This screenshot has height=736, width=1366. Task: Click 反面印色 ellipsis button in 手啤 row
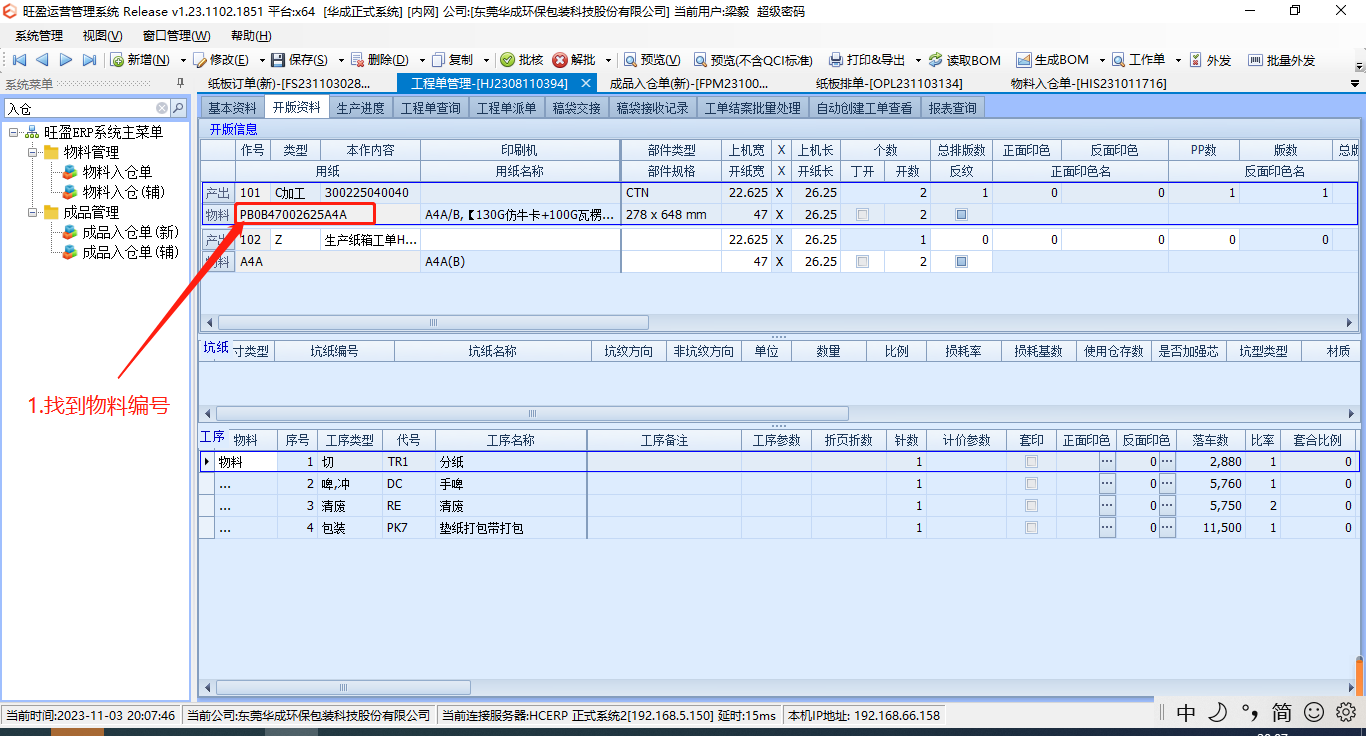click(x=1167, y=484)
